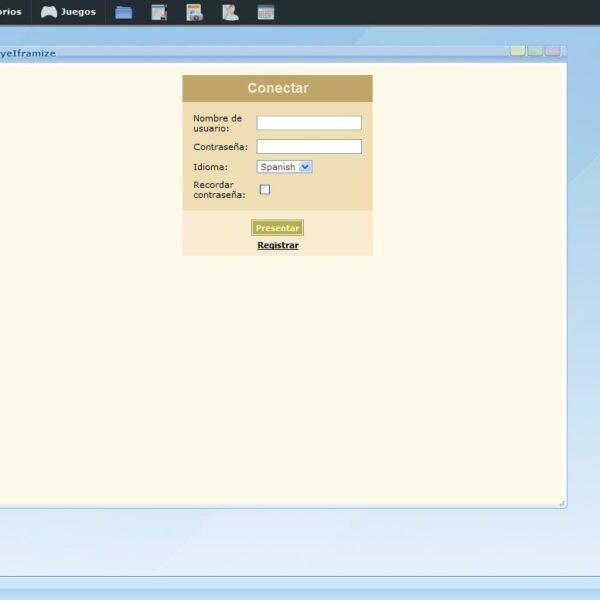Click the blue folder icon in top bar
The image size is (600, 600).
(x=124, y=12)
